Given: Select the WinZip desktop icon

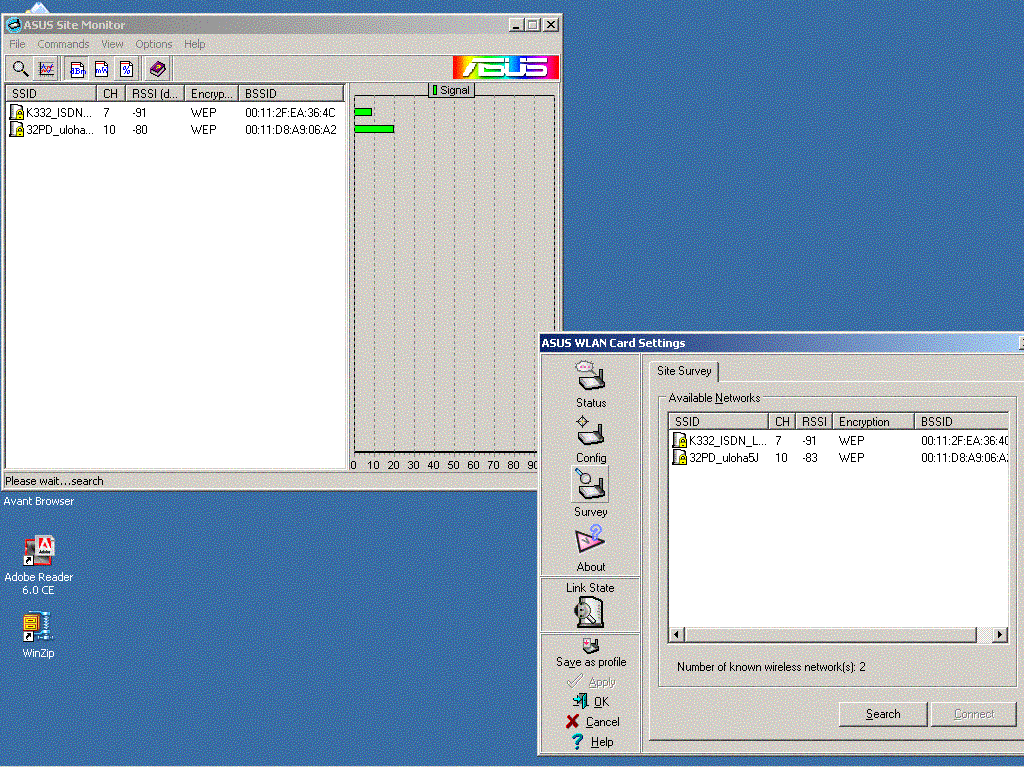Looking at the screenshot, I should (37, 627).
